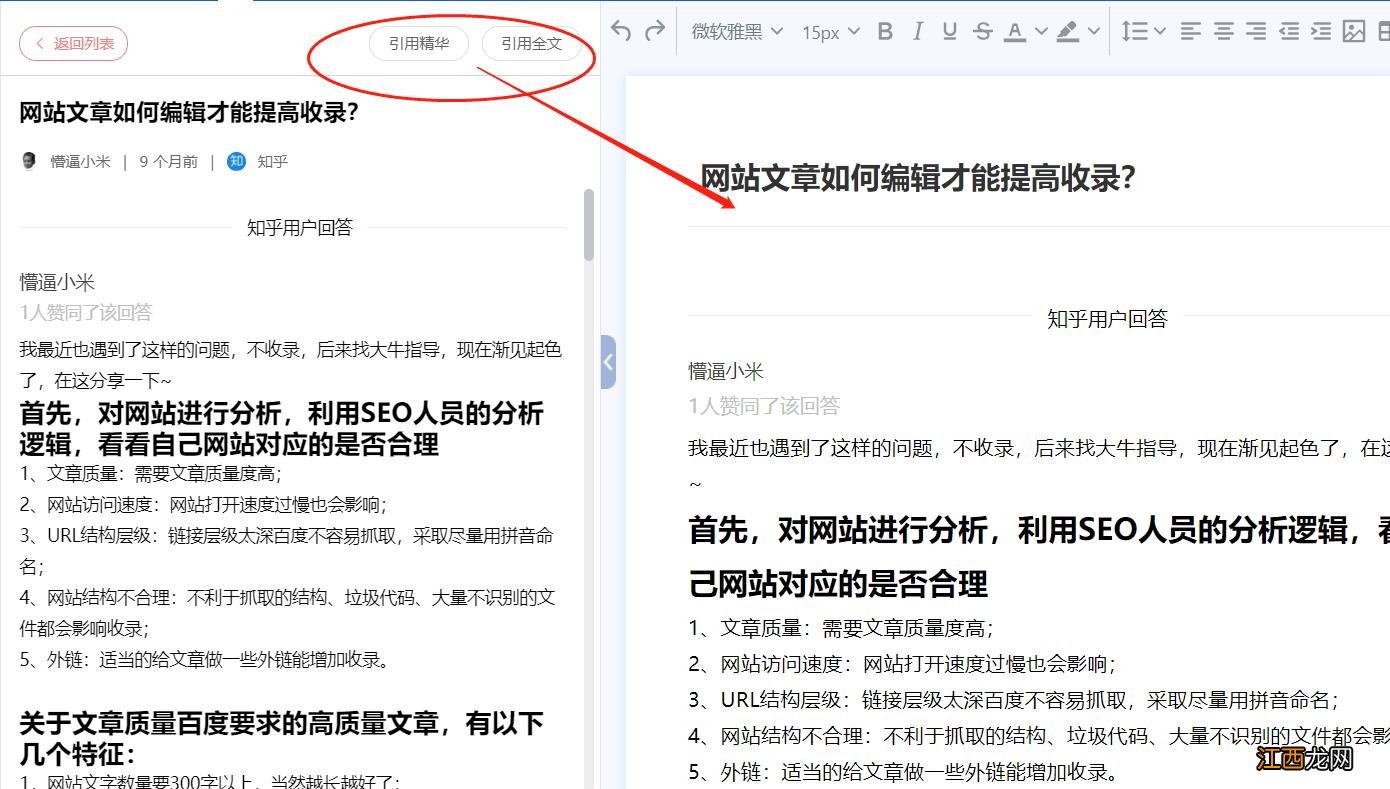The height and width of the screenshot is (789, 1390).
Task: Align text to the right
Action: pyautogui.click(x=1256, y=32)
